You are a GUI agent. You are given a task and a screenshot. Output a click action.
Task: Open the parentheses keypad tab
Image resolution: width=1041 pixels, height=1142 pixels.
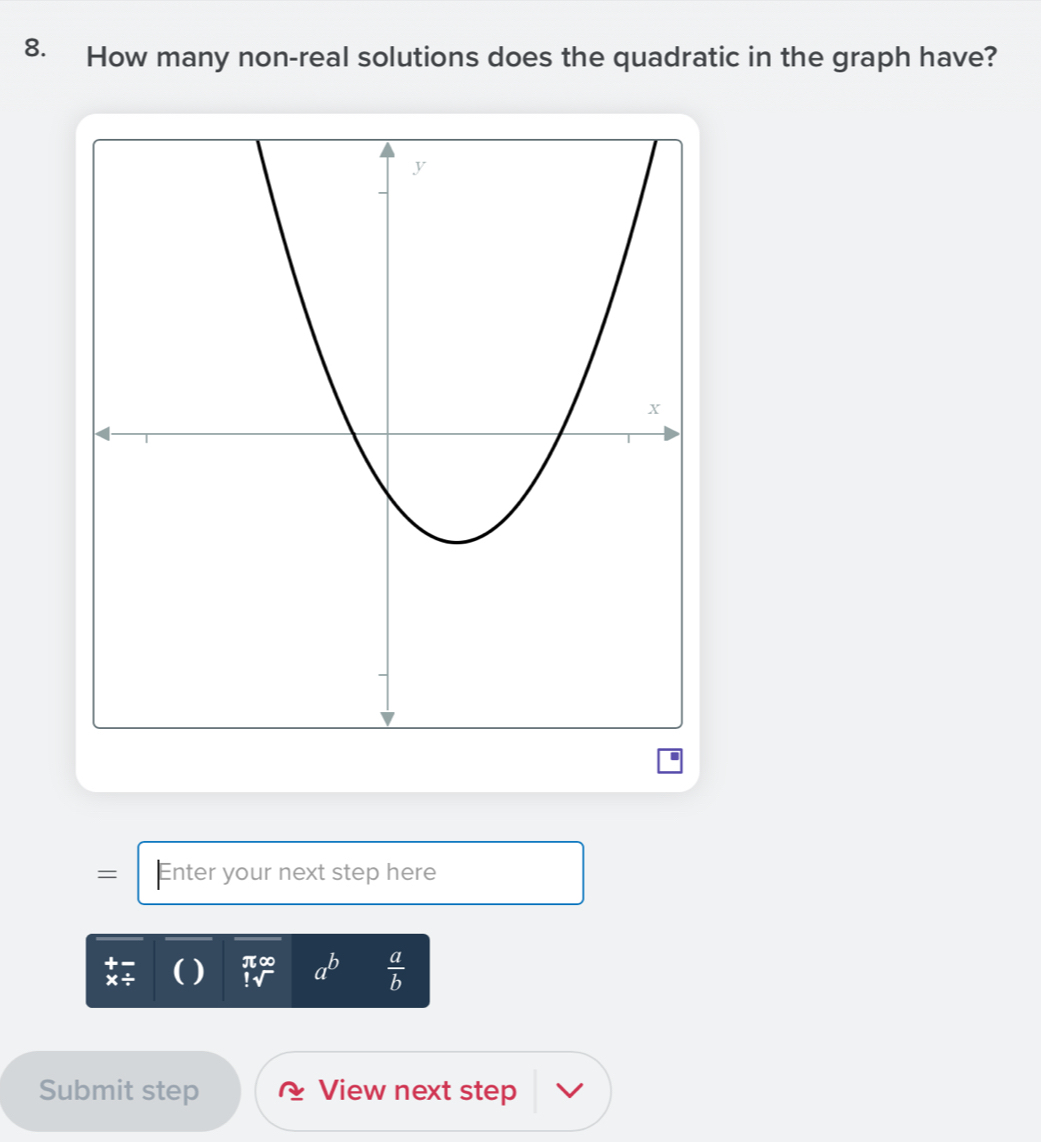[x=188, y=971]
